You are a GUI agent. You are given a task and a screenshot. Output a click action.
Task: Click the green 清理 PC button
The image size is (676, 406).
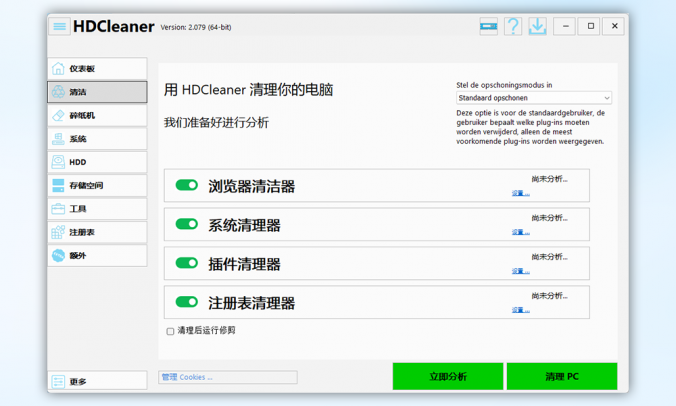tap(562, 376)
